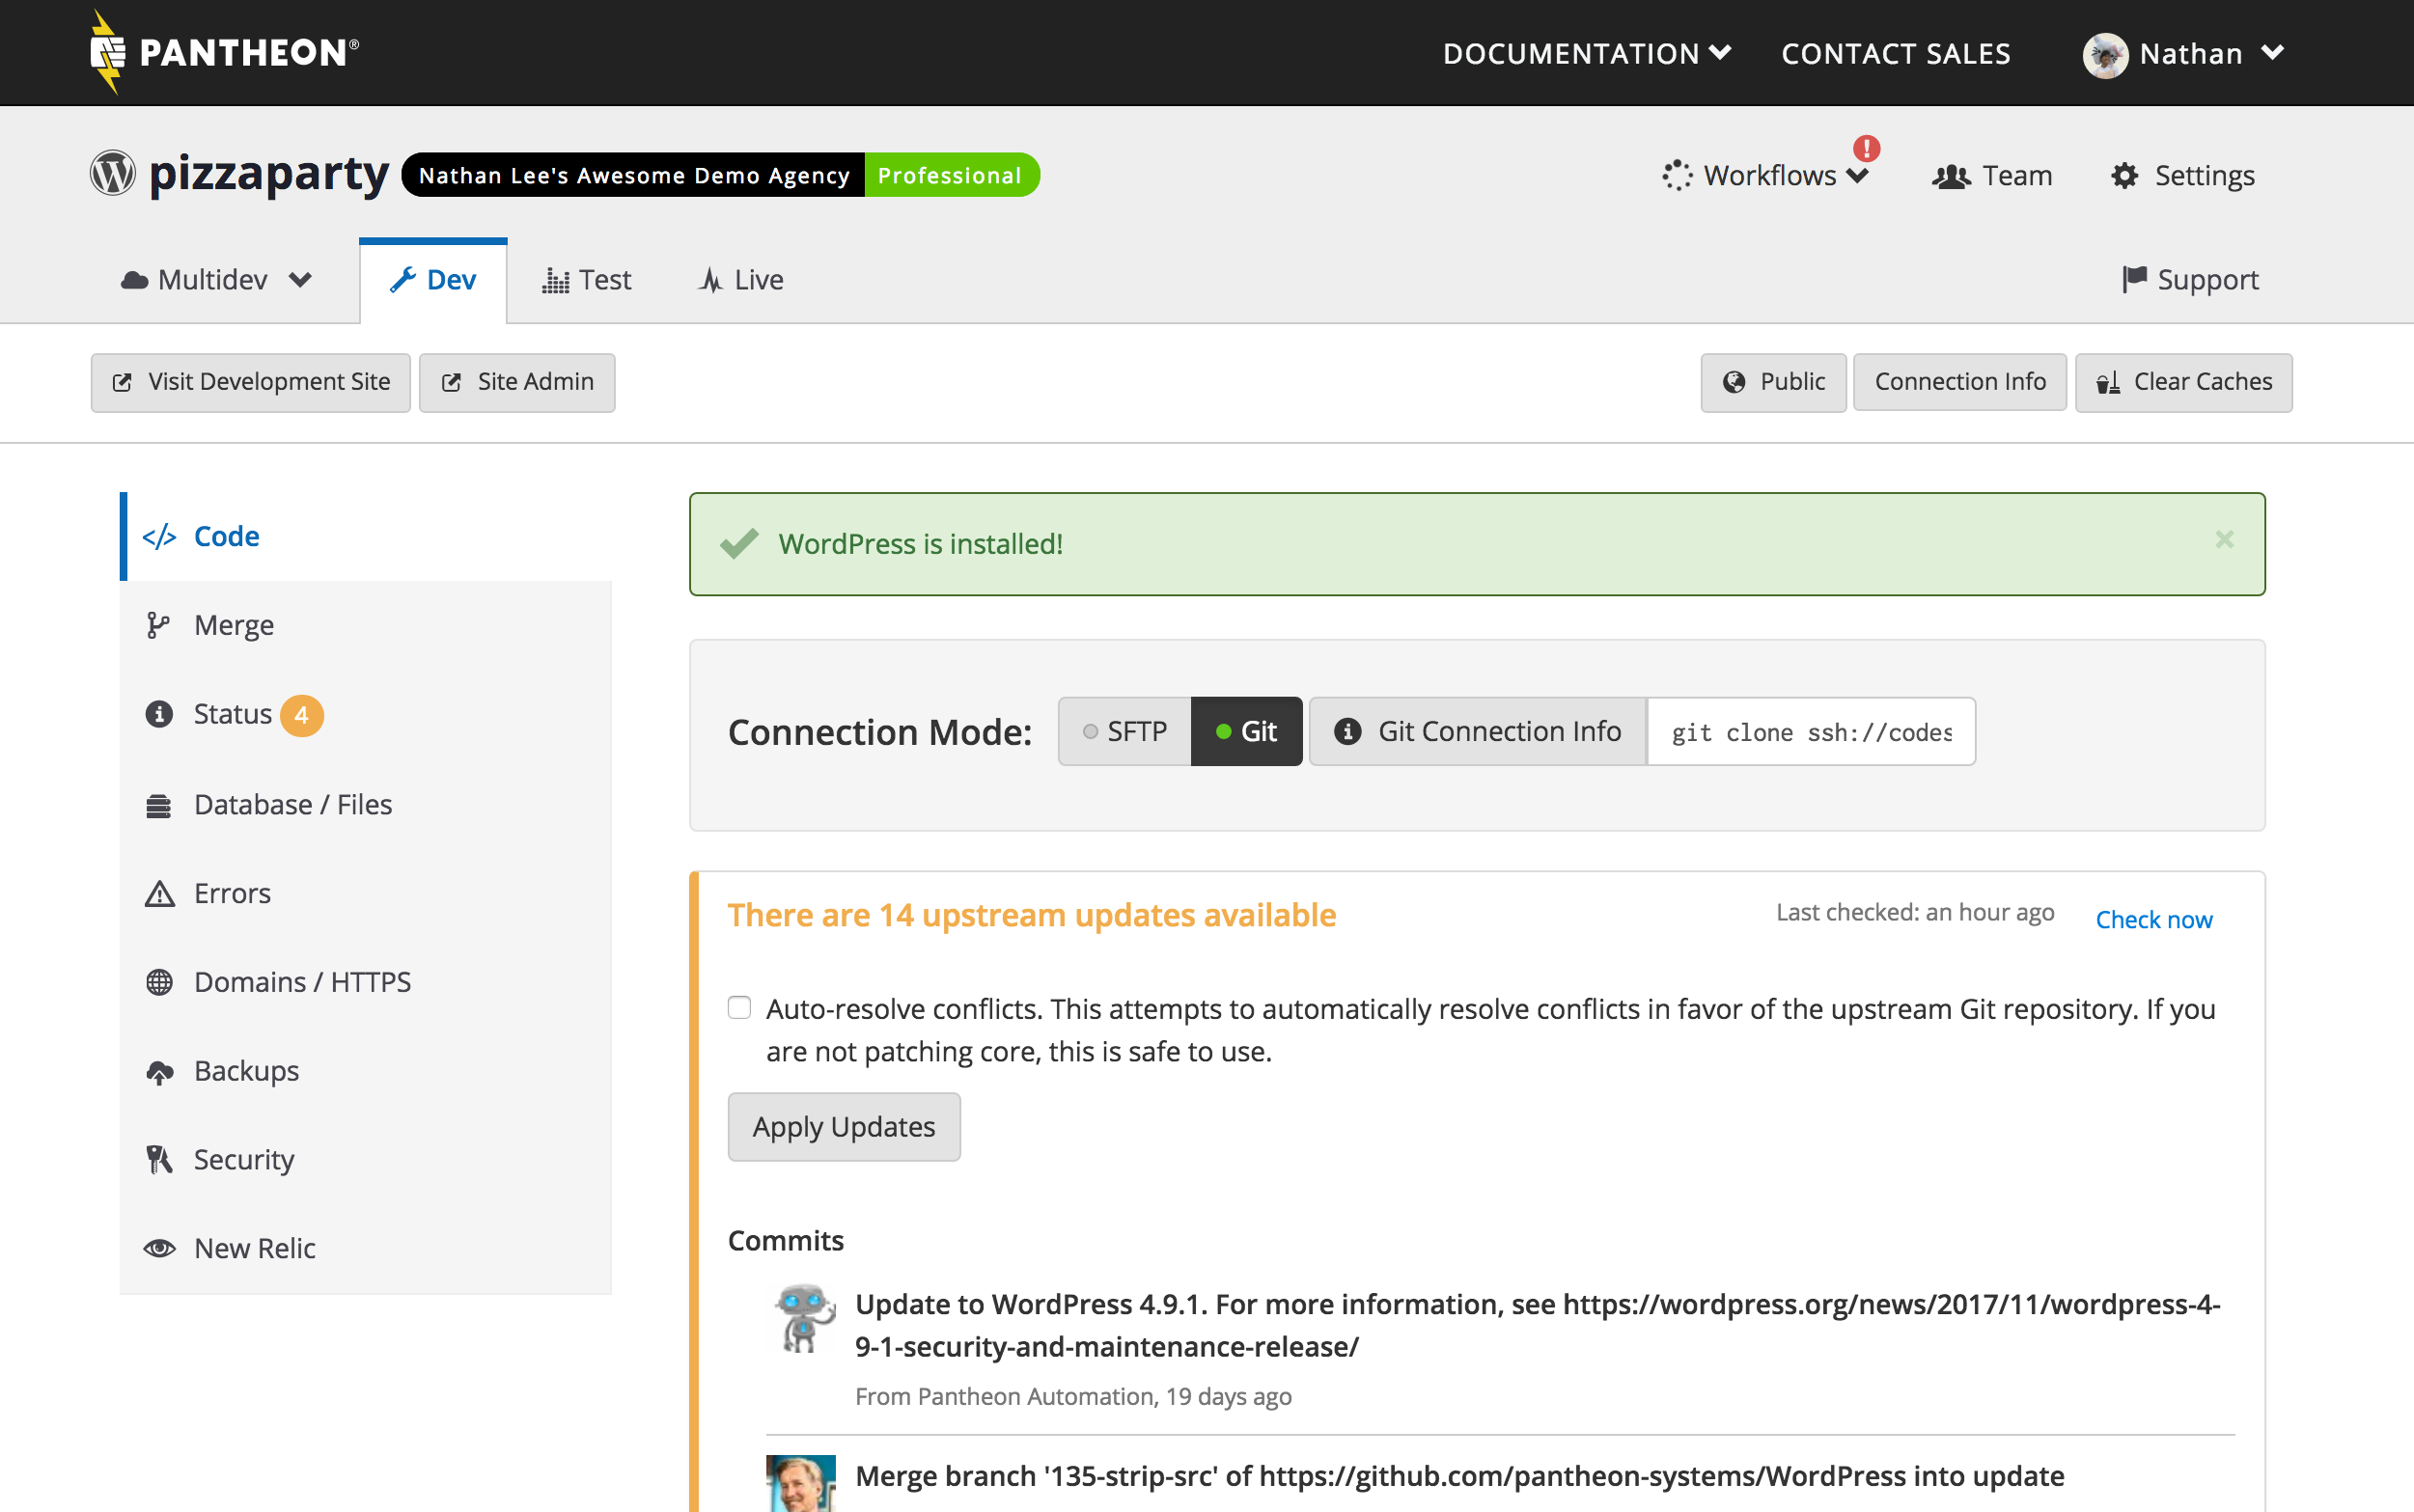Click the Multidev cloud icon
2414x1512 pixels.
[x=135, y=280]
